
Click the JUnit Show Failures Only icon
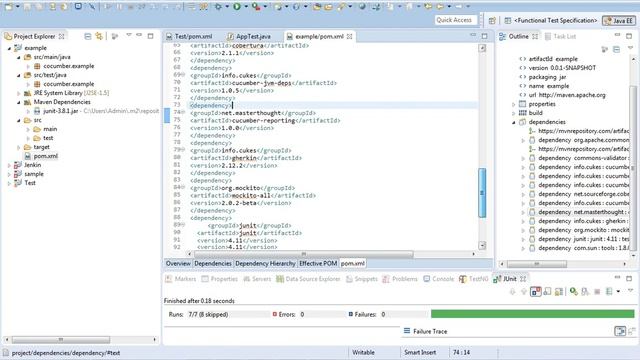pos(536,291)
